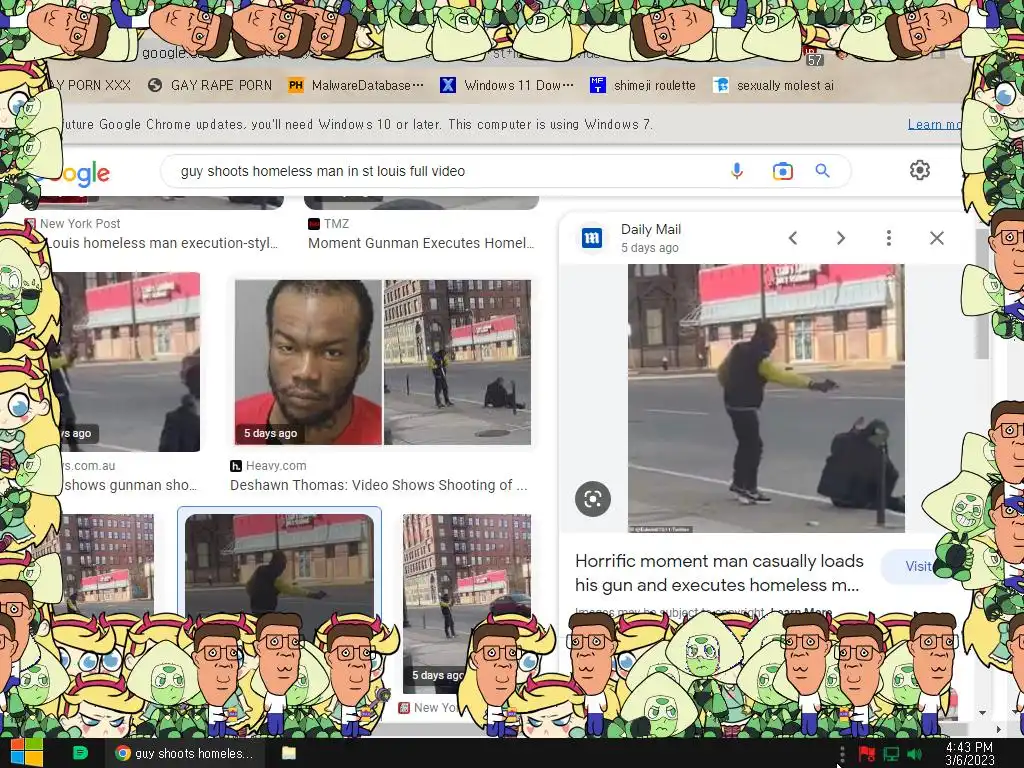Click '5 days ago' under Daily Mail
The width and height of the screenshot is (1024, 768).
point(649,248)
